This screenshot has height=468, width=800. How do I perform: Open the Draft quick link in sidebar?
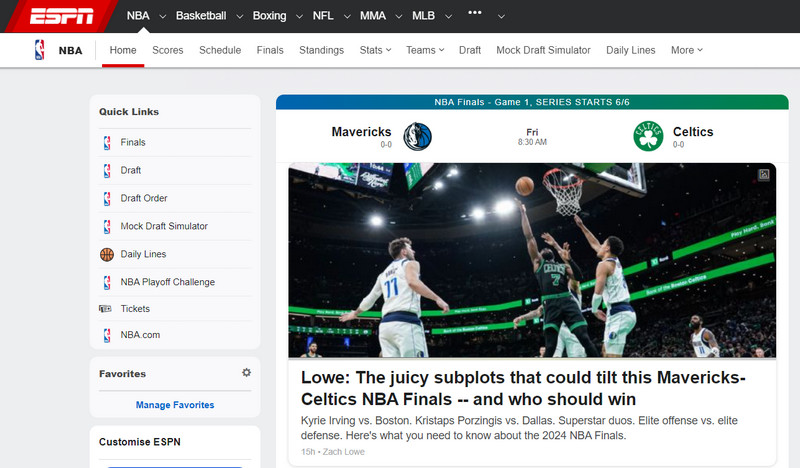(131, 170)
